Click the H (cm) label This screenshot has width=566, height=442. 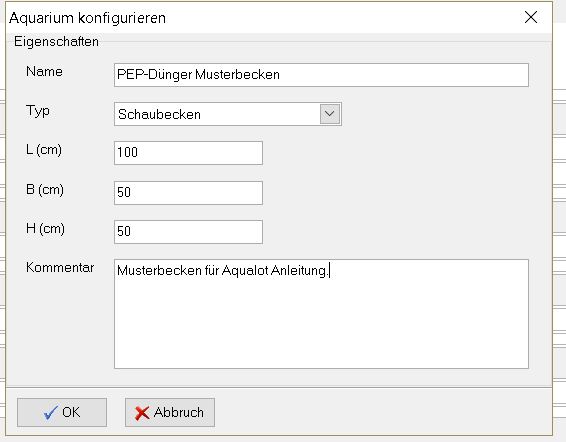point(45,228)
